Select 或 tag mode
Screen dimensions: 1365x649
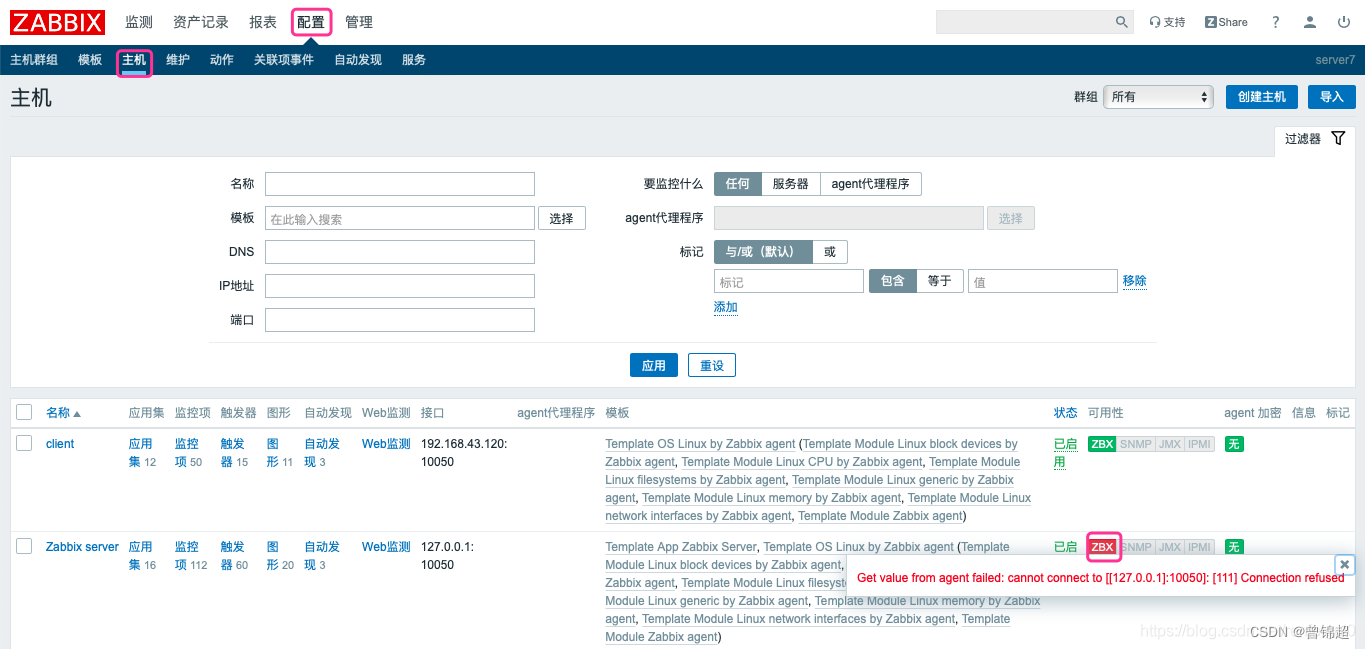(x=830, y=252)
